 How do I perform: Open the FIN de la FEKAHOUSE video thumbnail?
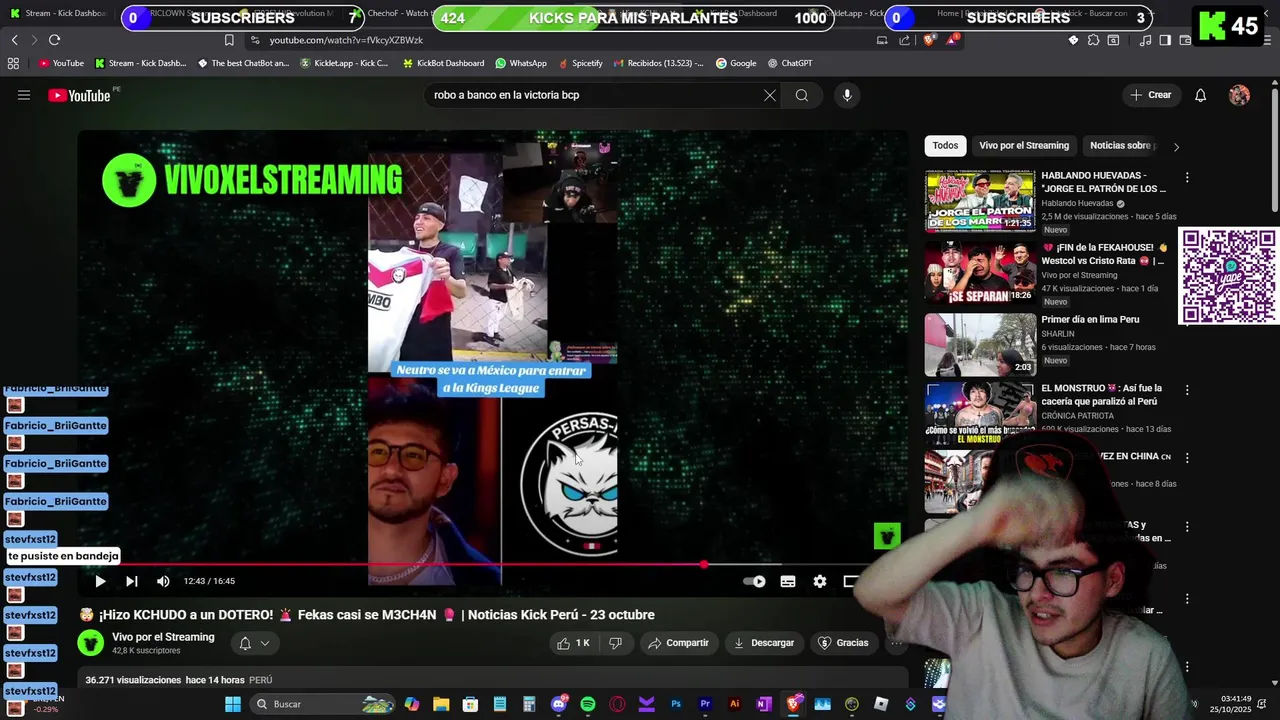point(980,273)
